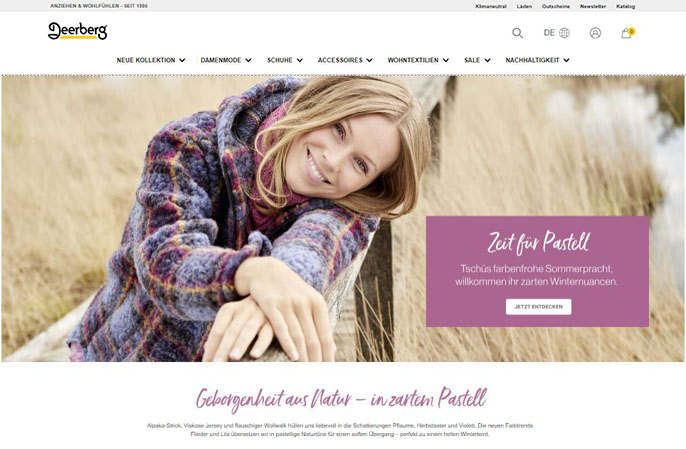
Task: Open the Läden link
Action: [x=524, y=7]
